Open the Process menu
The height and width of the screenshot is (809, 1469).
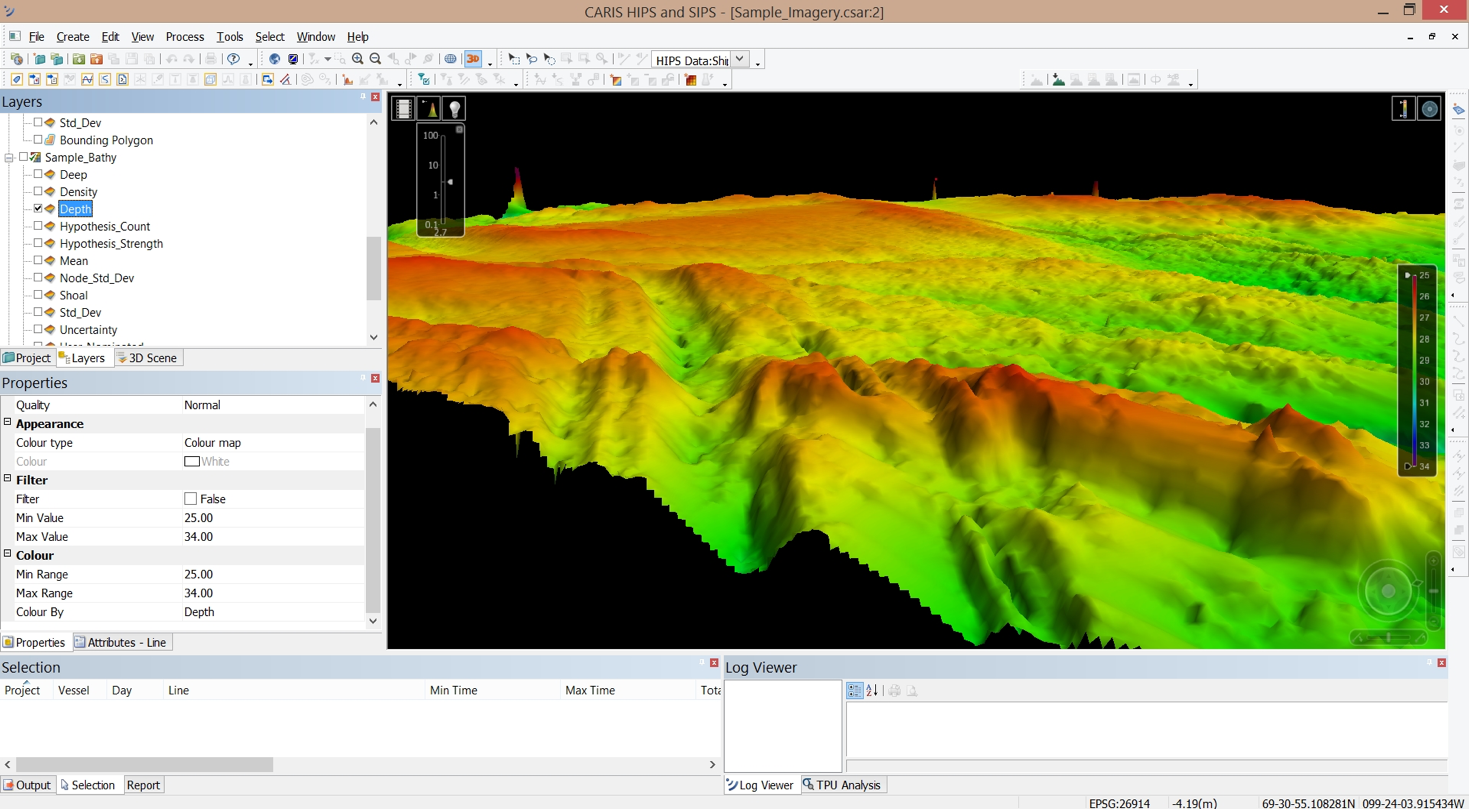pyautogui.click(x=184, y=37)
